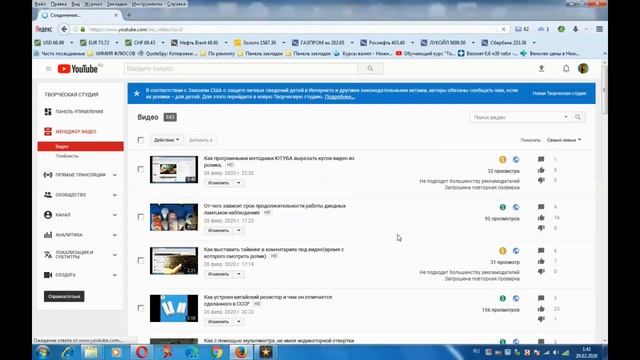Viewport: 640px width, 360px height.
Task: Click green monetization icon of the диодных ламп video
Action: coord(502,207)
